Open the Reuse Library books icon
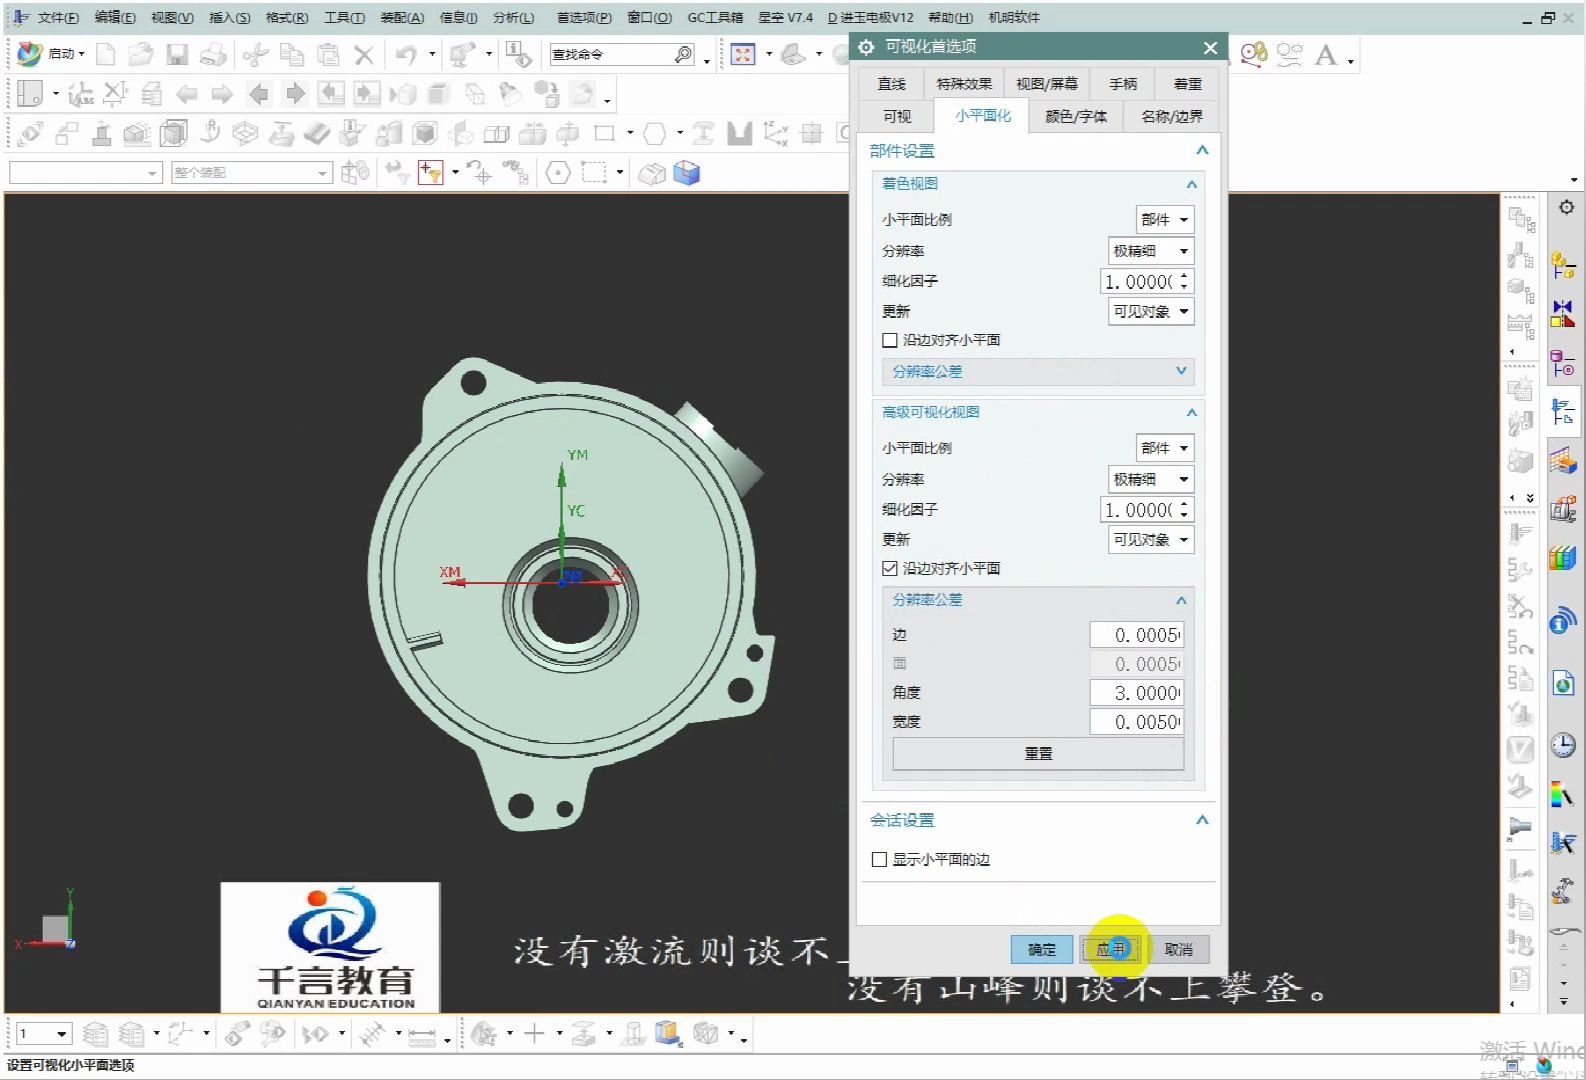 click(1563, 558)
